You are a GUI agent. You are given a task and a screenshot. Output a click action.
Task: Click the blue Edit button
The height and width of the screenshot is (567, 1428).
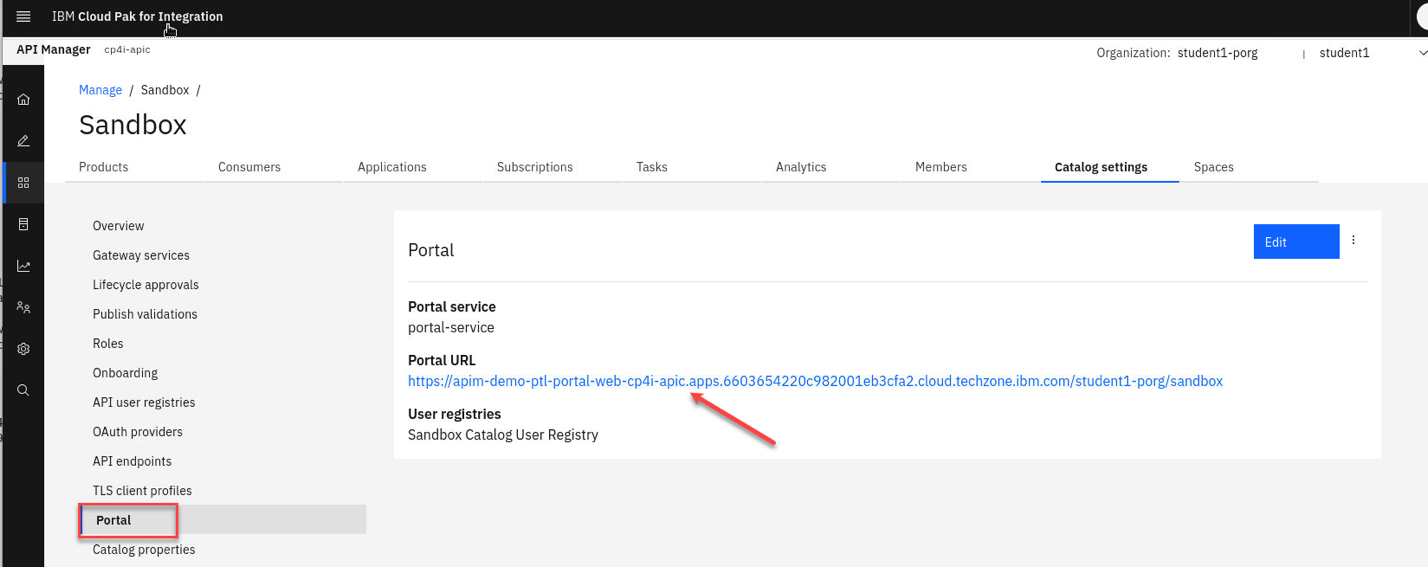click(1295, 242)
